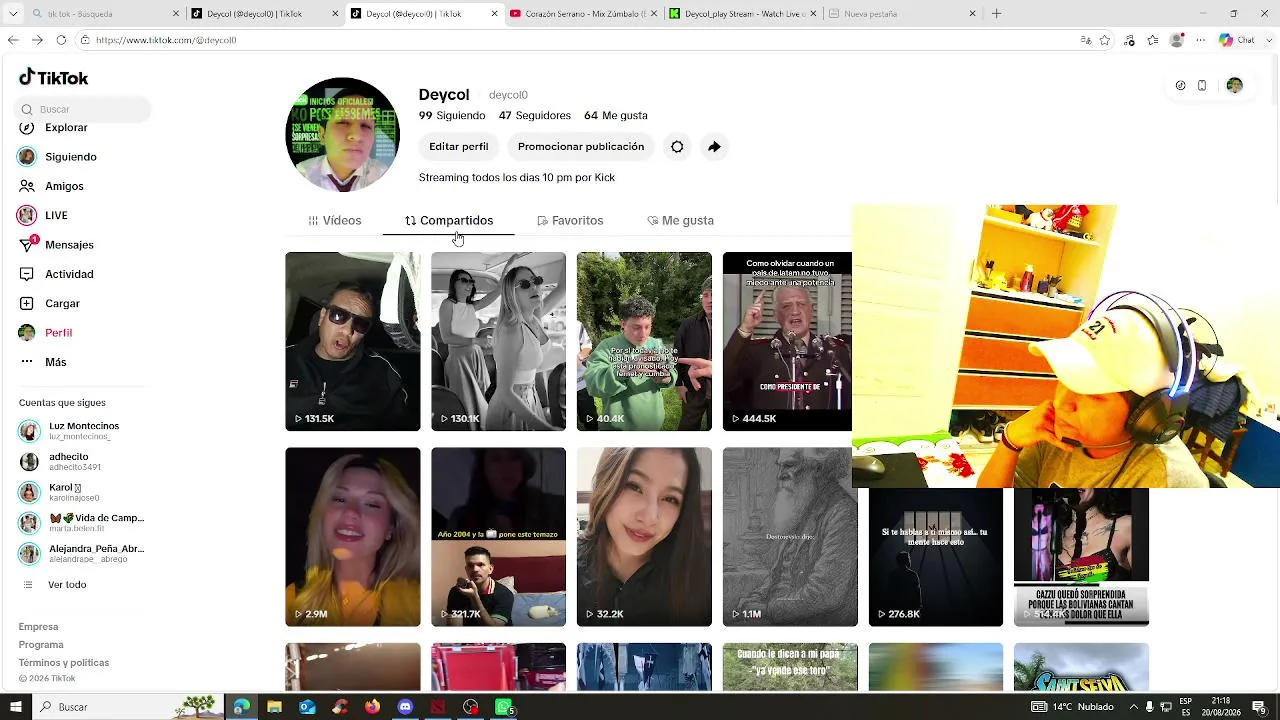Switch to the tik tok - Búsqueda tab
The width and height of the screenshot is (1280, 720).
pos(105,14)
